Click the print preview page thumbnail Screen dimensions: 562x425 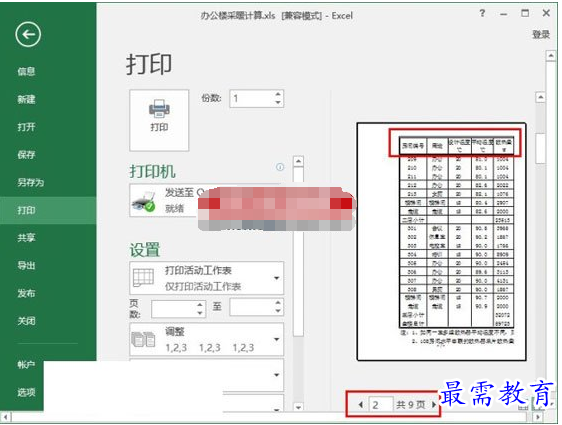coord(442,242)
